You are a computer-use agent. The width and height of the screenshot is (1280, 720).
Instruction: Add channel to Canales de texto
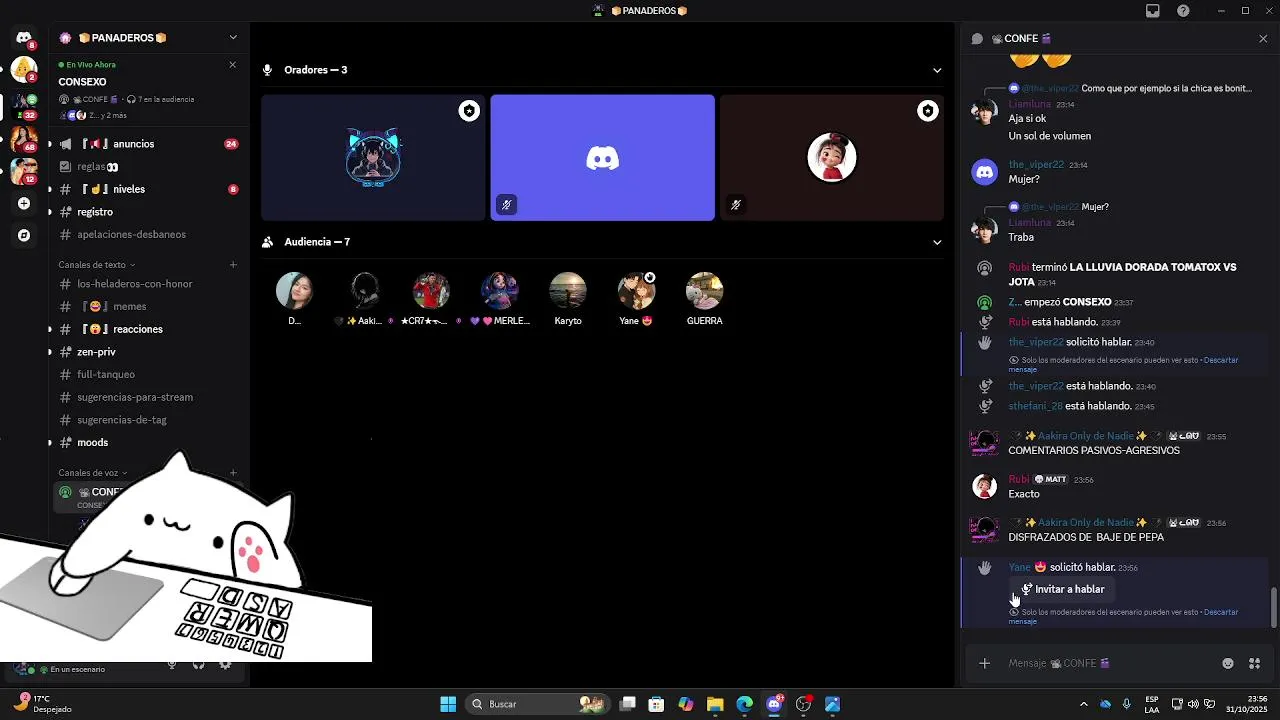233,265
